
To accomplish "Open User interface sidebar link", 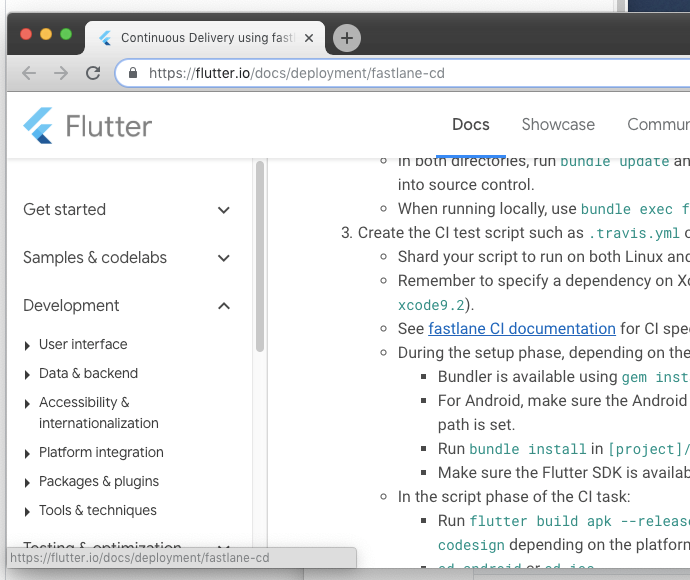I will pos(83,344).
